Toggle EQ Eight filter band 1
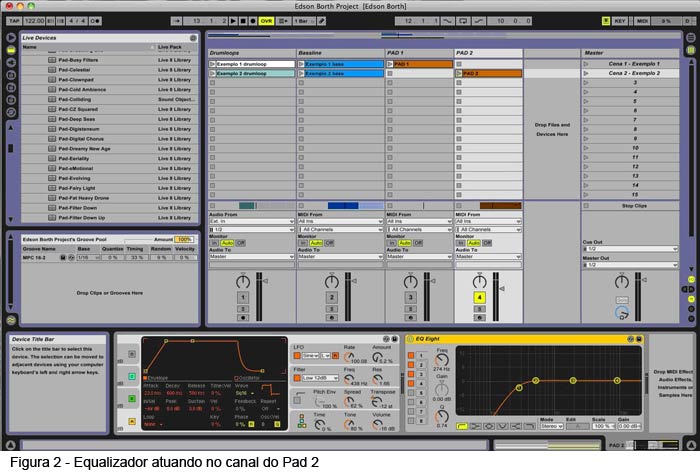Image resolution: width=700 pixels, height=475 pixels. click(411, 356)
